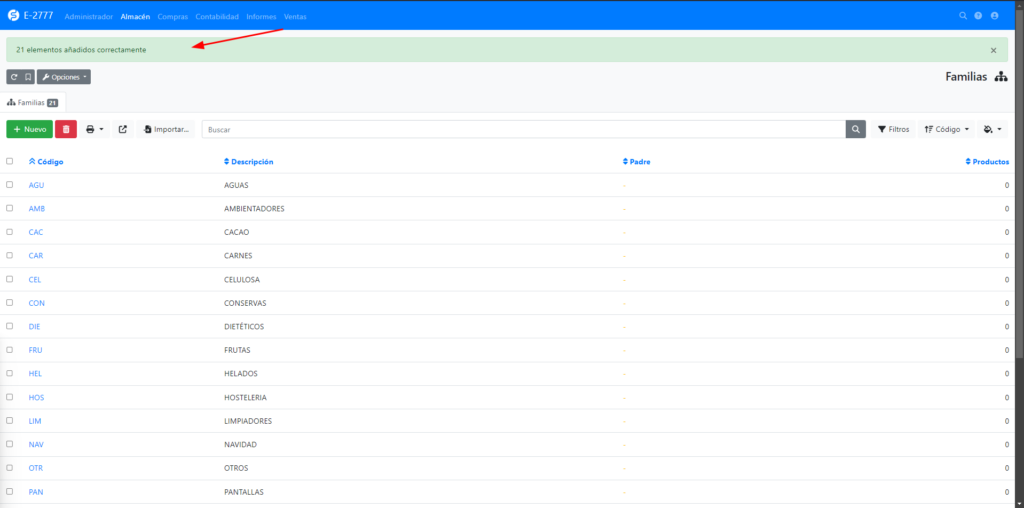
Task: Open the CAC family code link
Action: click(36, 232)
